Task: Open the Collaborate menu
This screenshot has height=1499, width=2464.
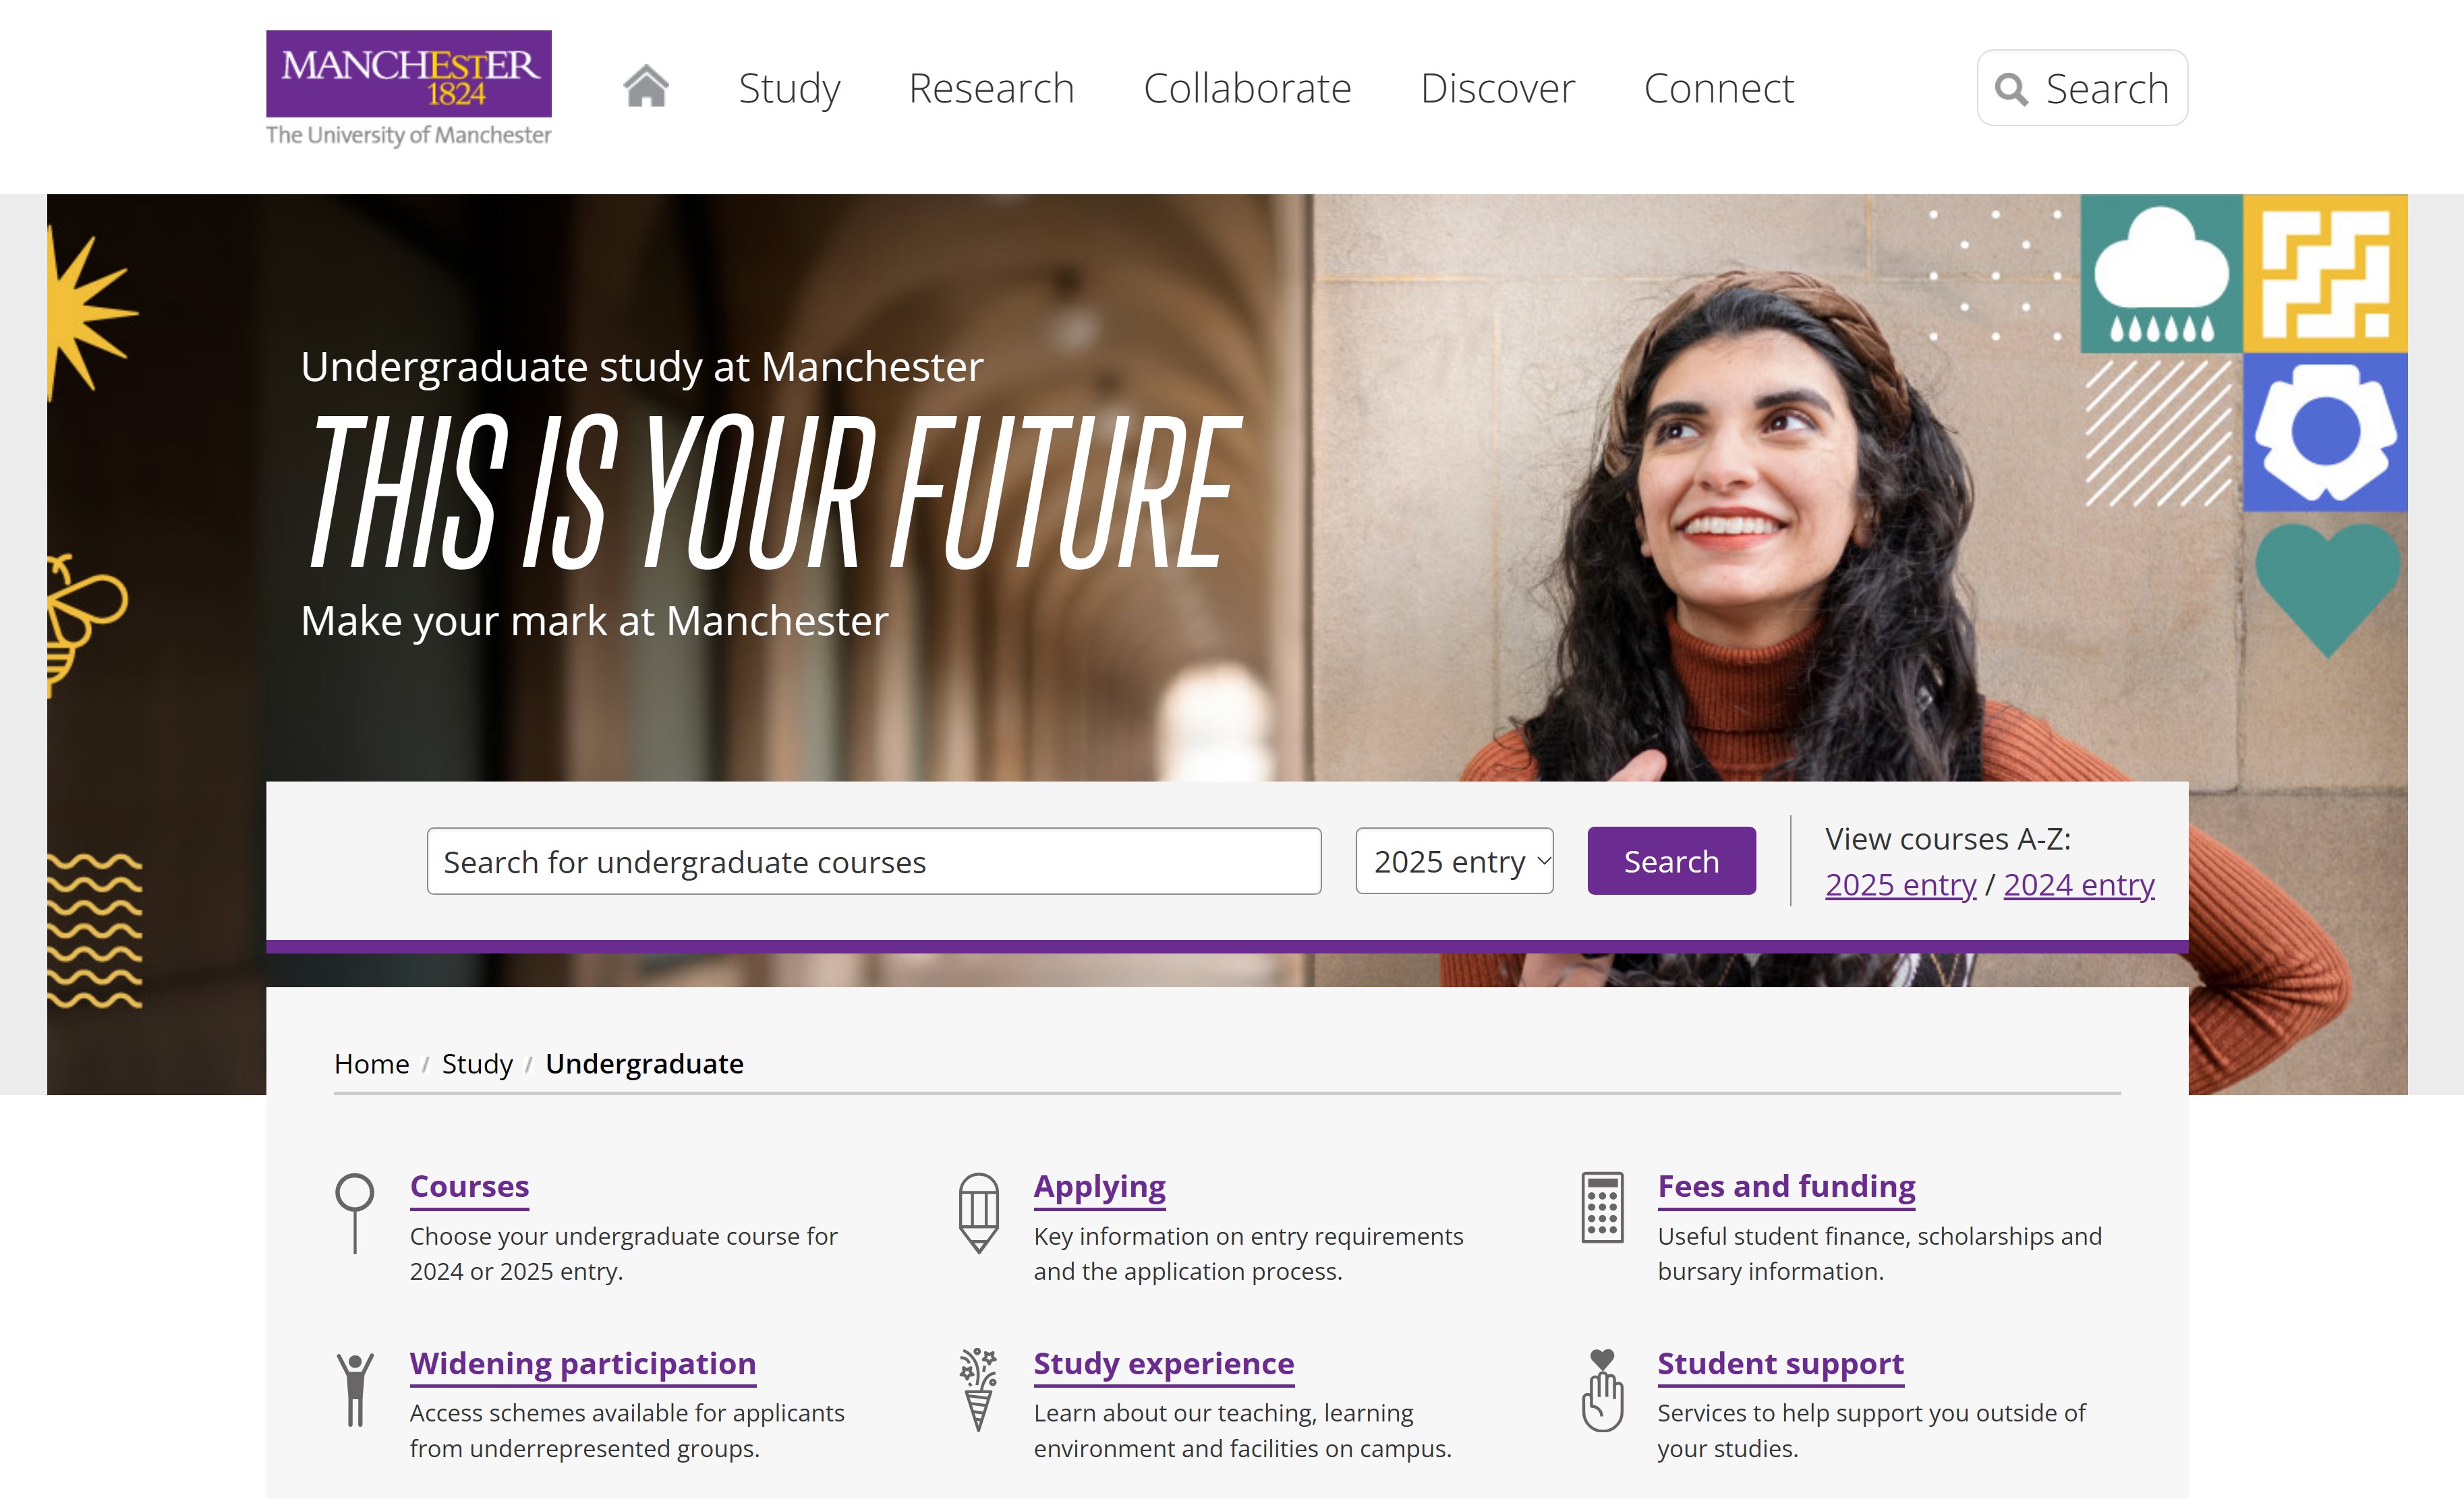Action: click(x=1247, y=88)
